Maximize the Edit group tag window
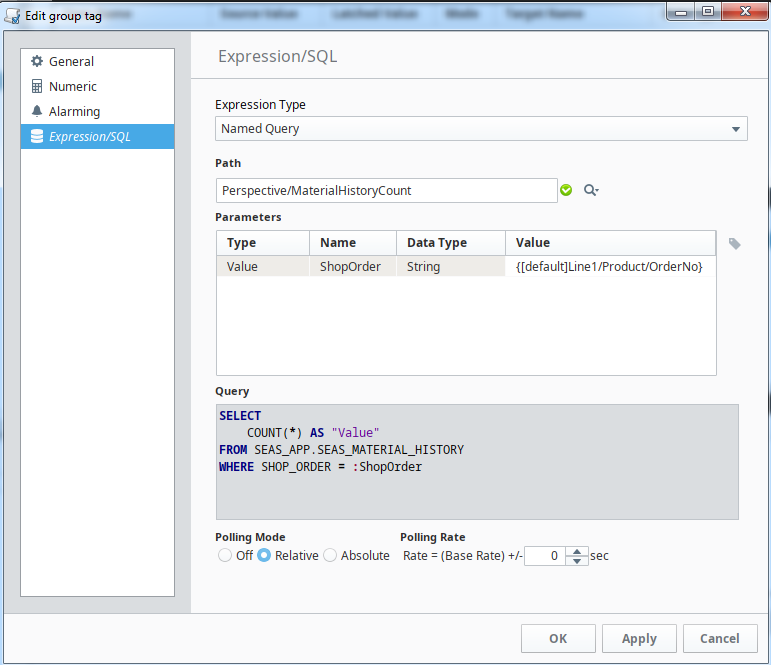This screenshot has width=771, height=665. pos(708,12)
